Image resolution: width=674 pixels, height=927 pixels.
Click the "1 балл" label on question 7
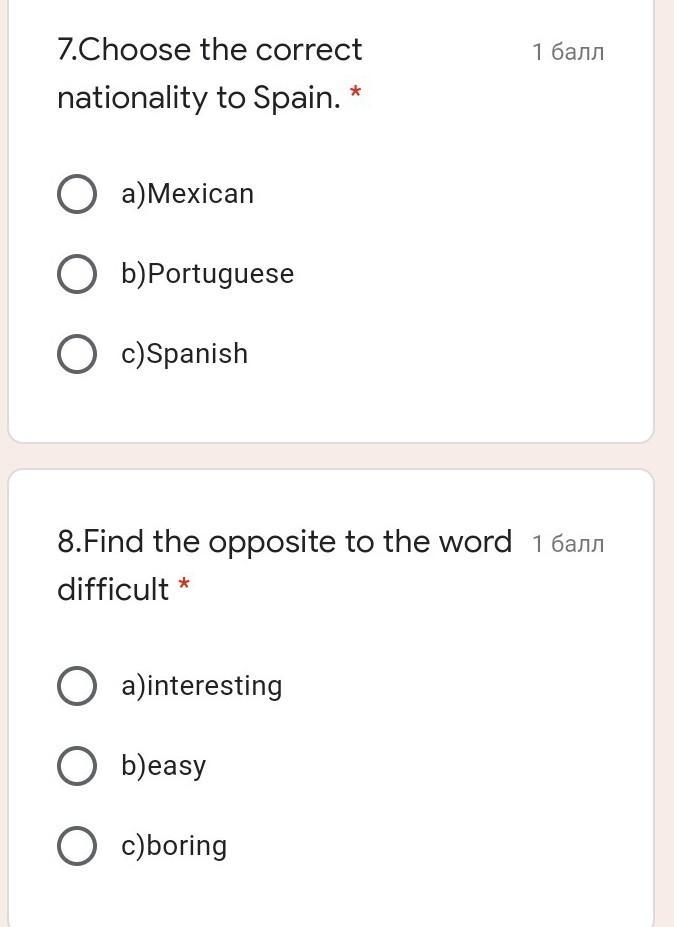(x=568, y=52)
